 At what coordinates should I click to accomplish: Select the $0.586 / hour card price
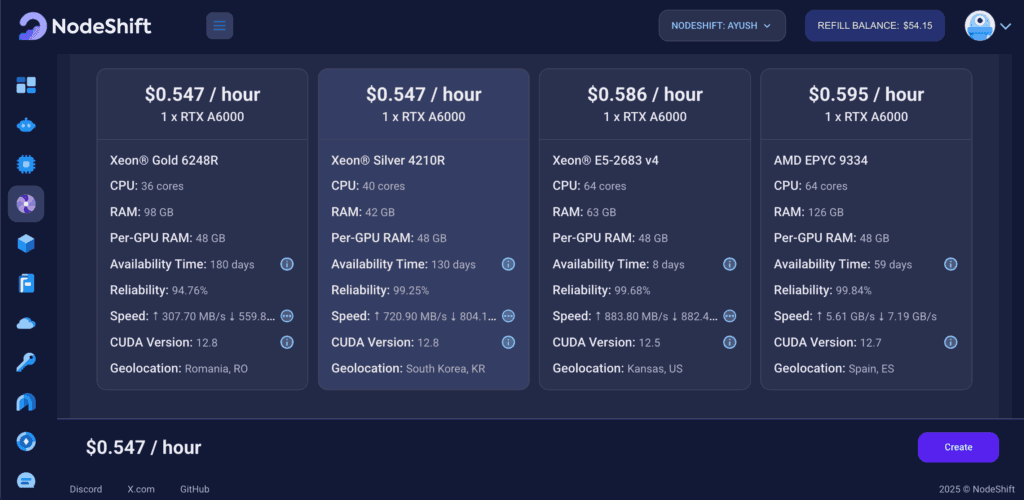(645, 95)
